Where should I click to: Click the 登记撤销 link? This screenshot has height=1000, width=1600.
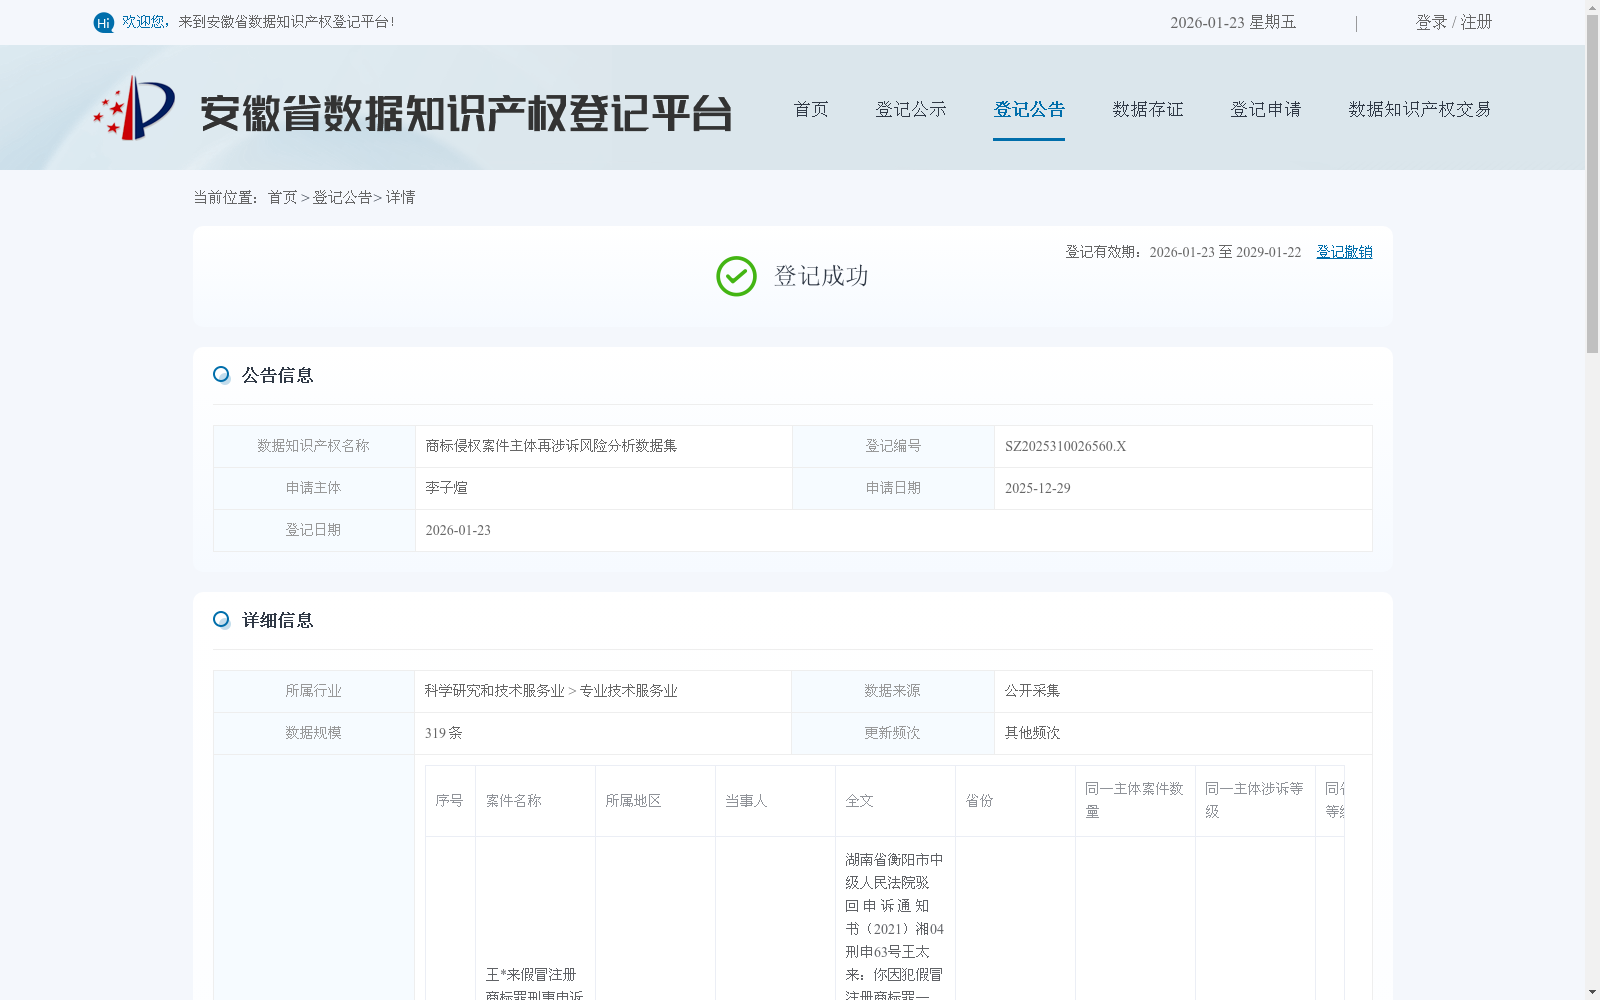[1344, 252]
